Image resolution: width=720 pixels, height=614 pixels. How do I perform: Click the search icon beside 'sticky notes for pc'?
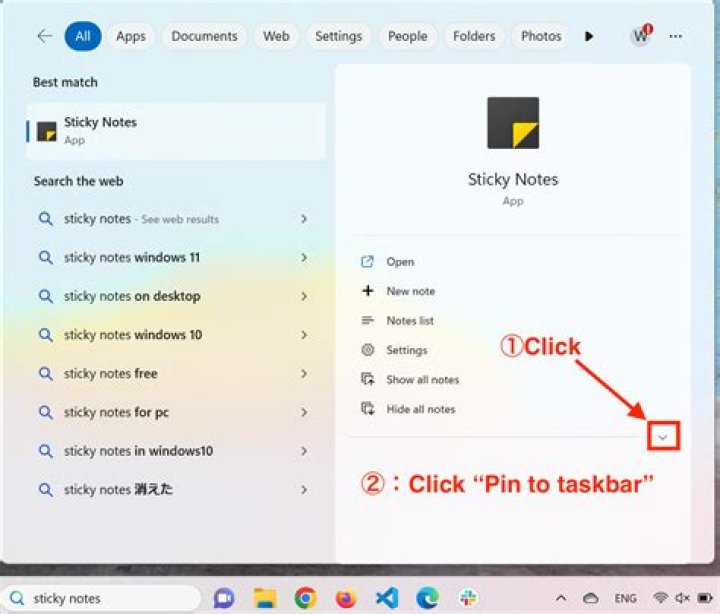[x=45, y=412]
